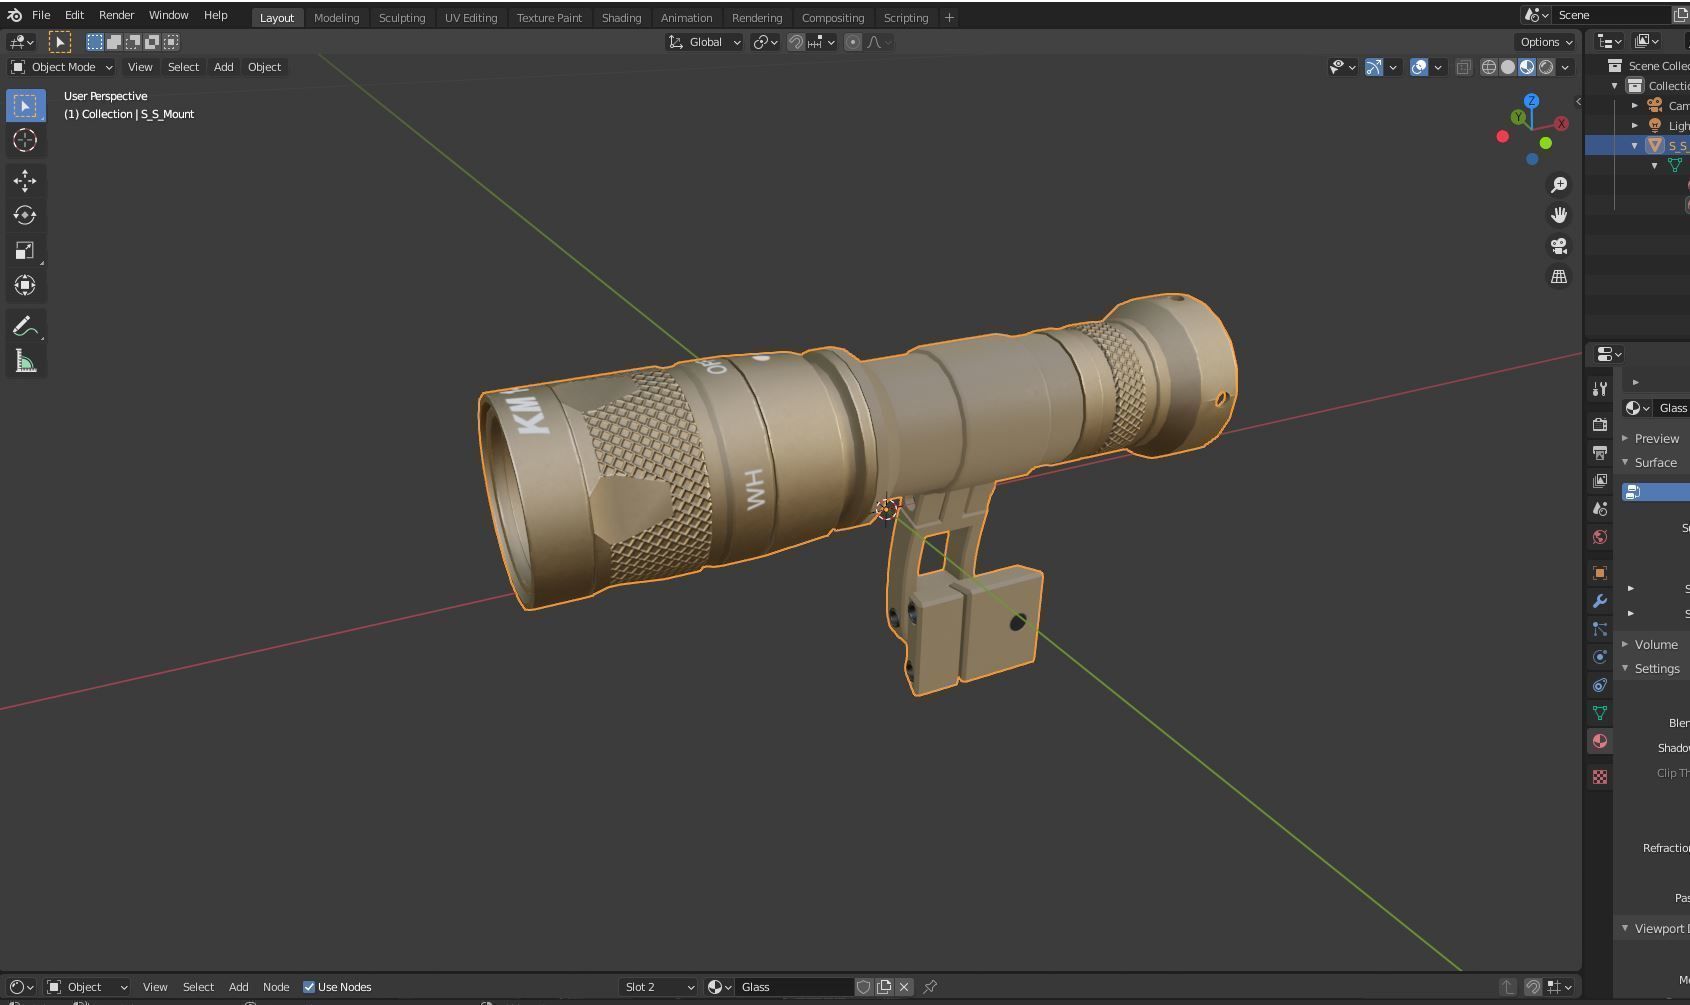
Task: Open the Slot 2 material slot dropdown
Action: [x=658, y=987]
